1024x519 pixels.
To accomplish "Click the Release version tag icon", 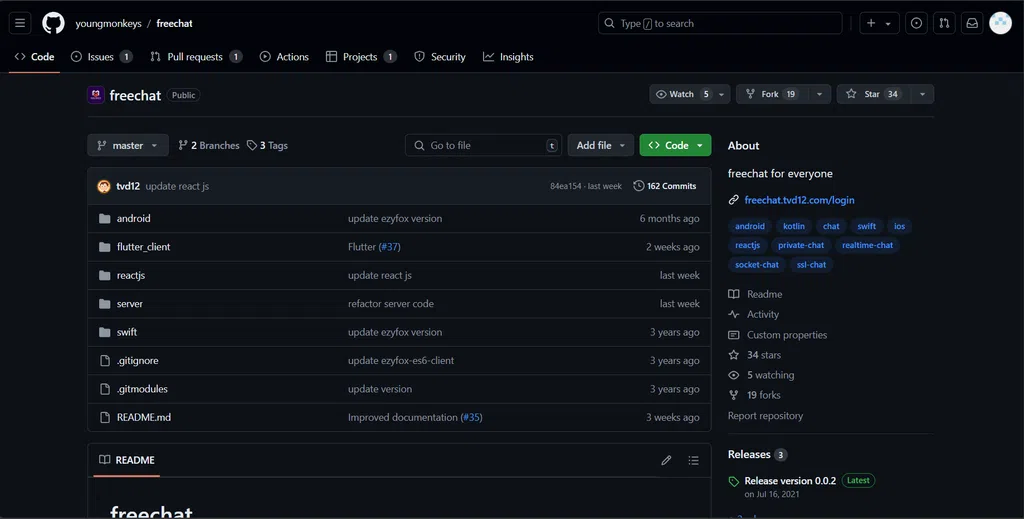I will point(733,482).
